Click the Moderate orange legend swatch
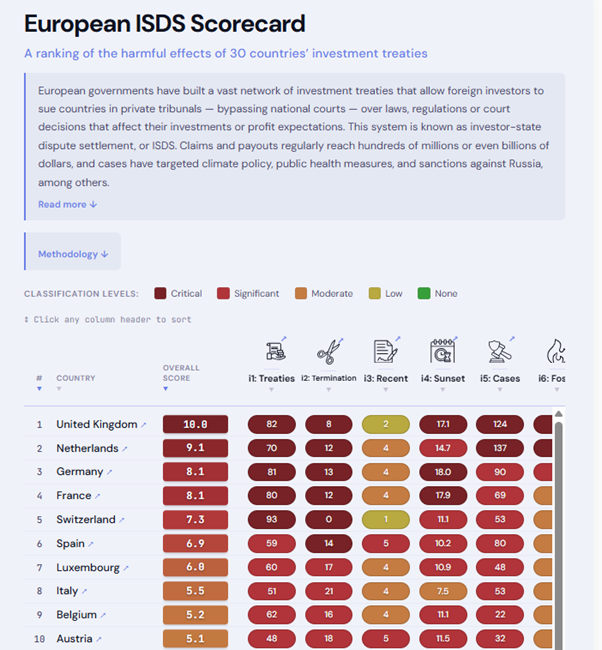The height and width of the screenshot is (650, 602). tap(300, 293)
